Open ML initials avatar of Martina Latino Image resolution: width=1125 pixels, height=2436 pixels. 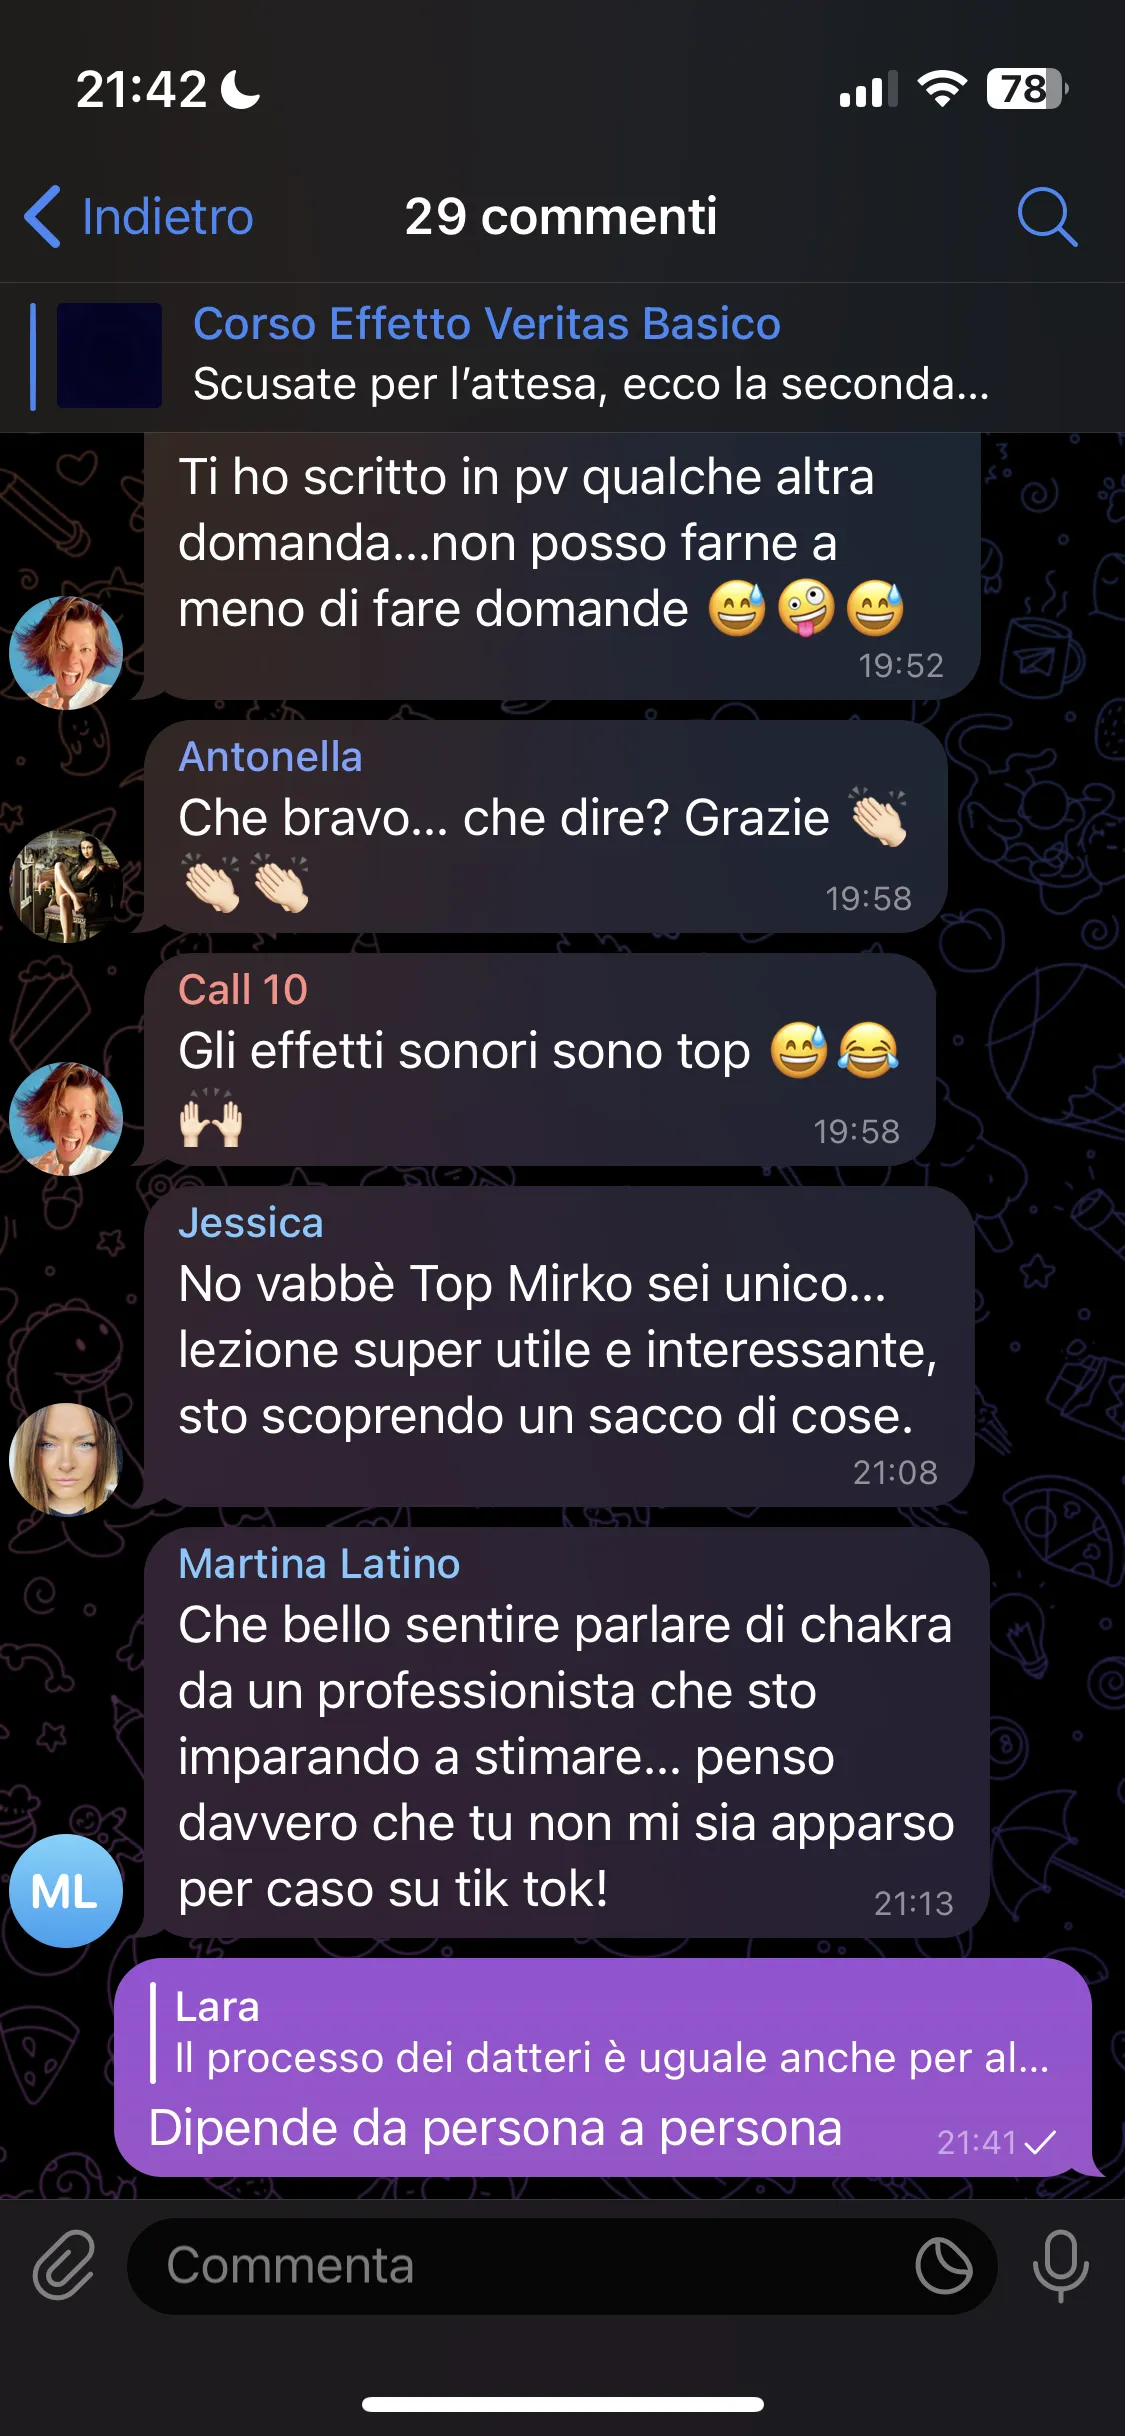pyautogui.click(x=66, y=1891)
